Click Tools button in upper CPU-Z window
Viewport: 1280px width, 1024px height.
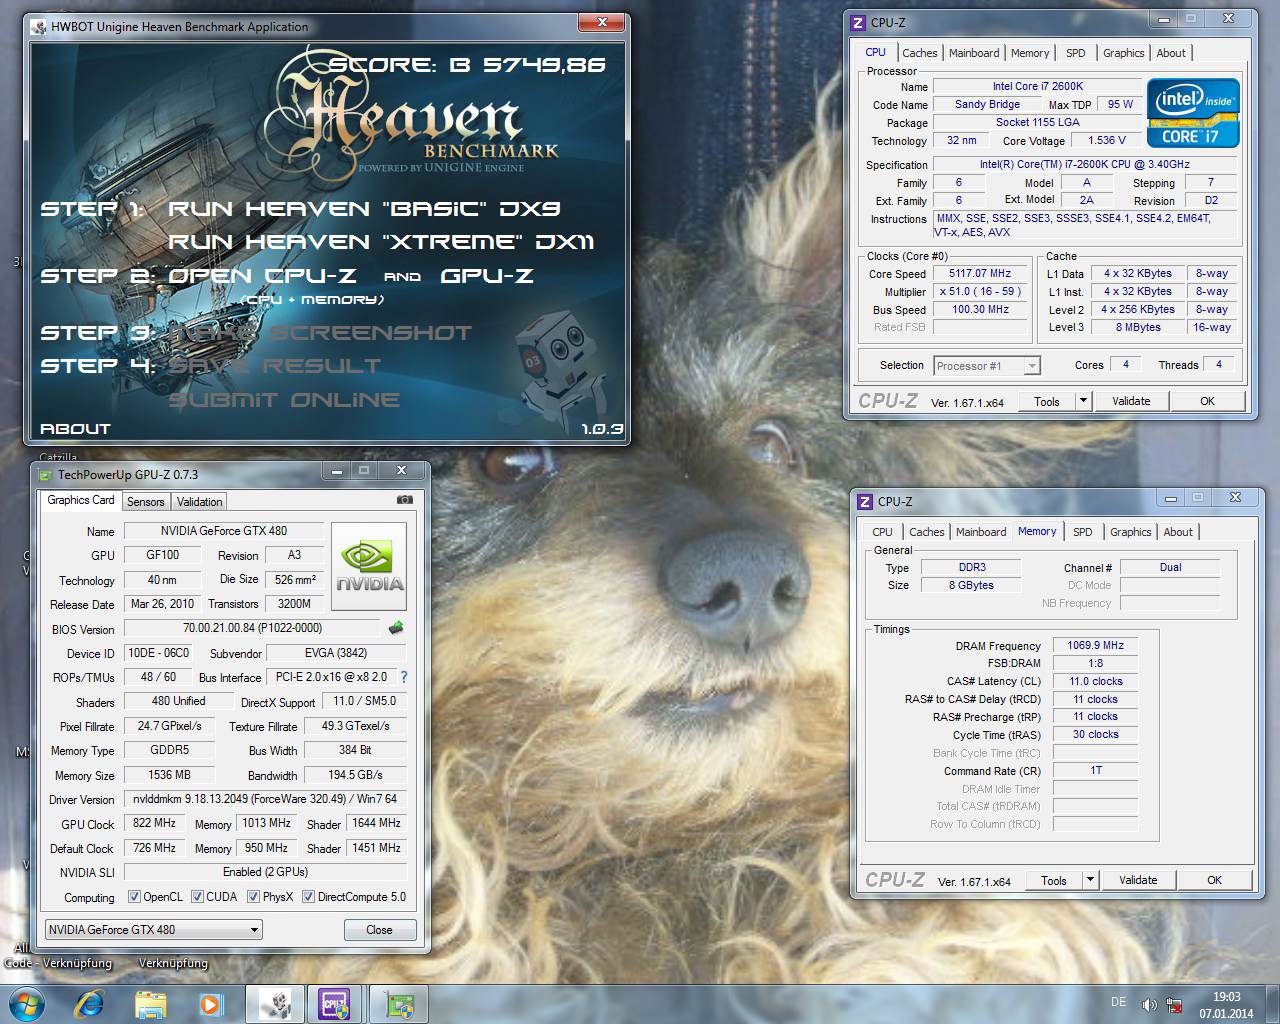pyautogui.click(x=1047, y=401)
